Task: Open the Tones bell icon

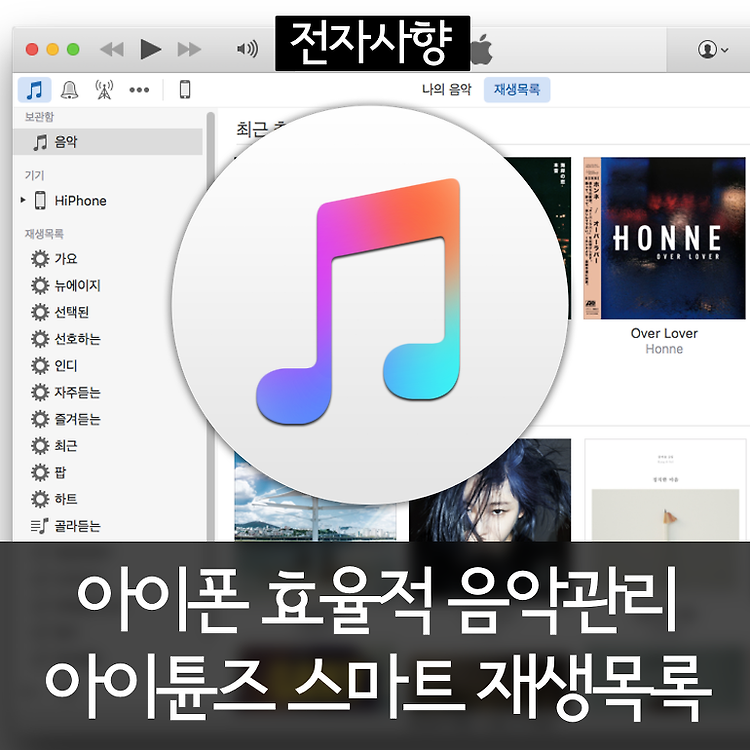Action: (69, 89)
